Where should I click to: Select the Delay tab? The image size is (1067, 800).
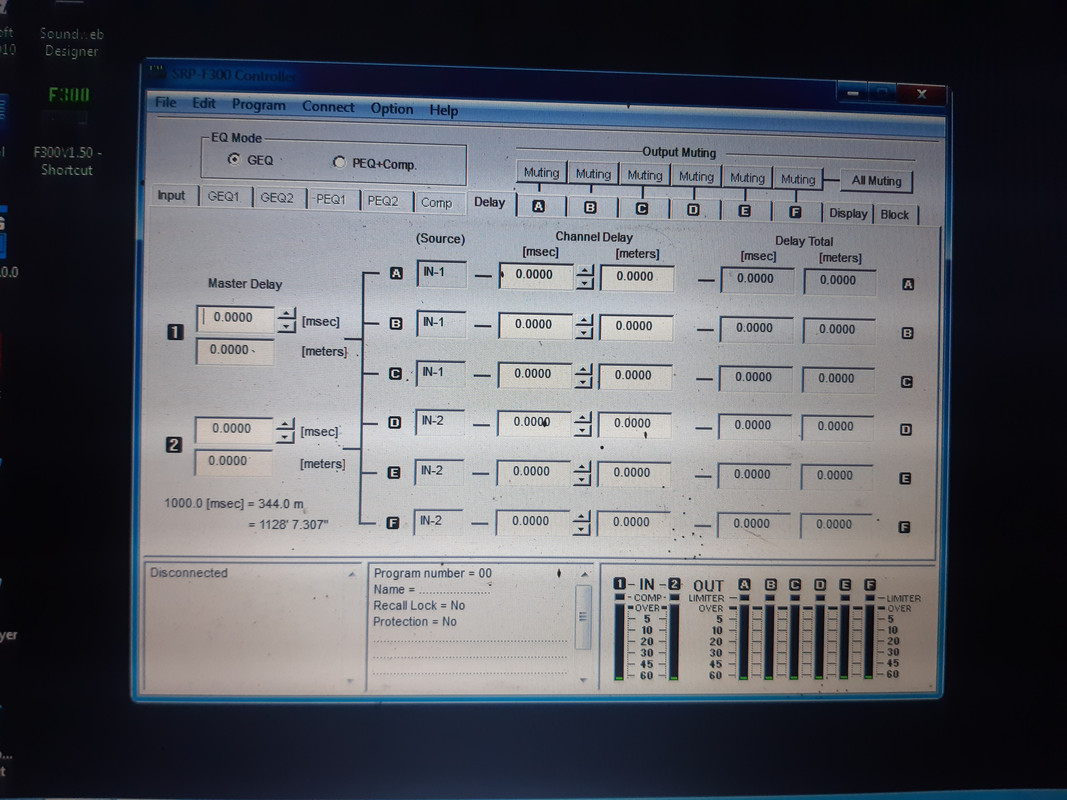(x=489, y=202)
